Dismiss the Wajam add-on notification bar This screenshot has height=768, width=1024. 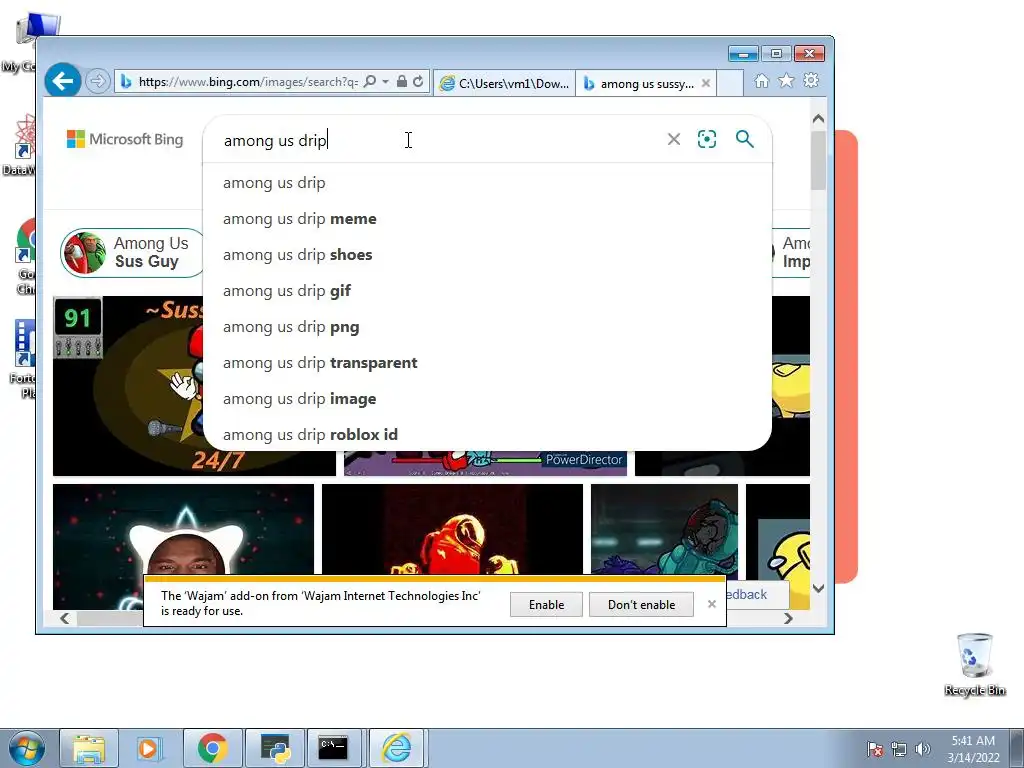pyautogui.click(x=712, y=604)
